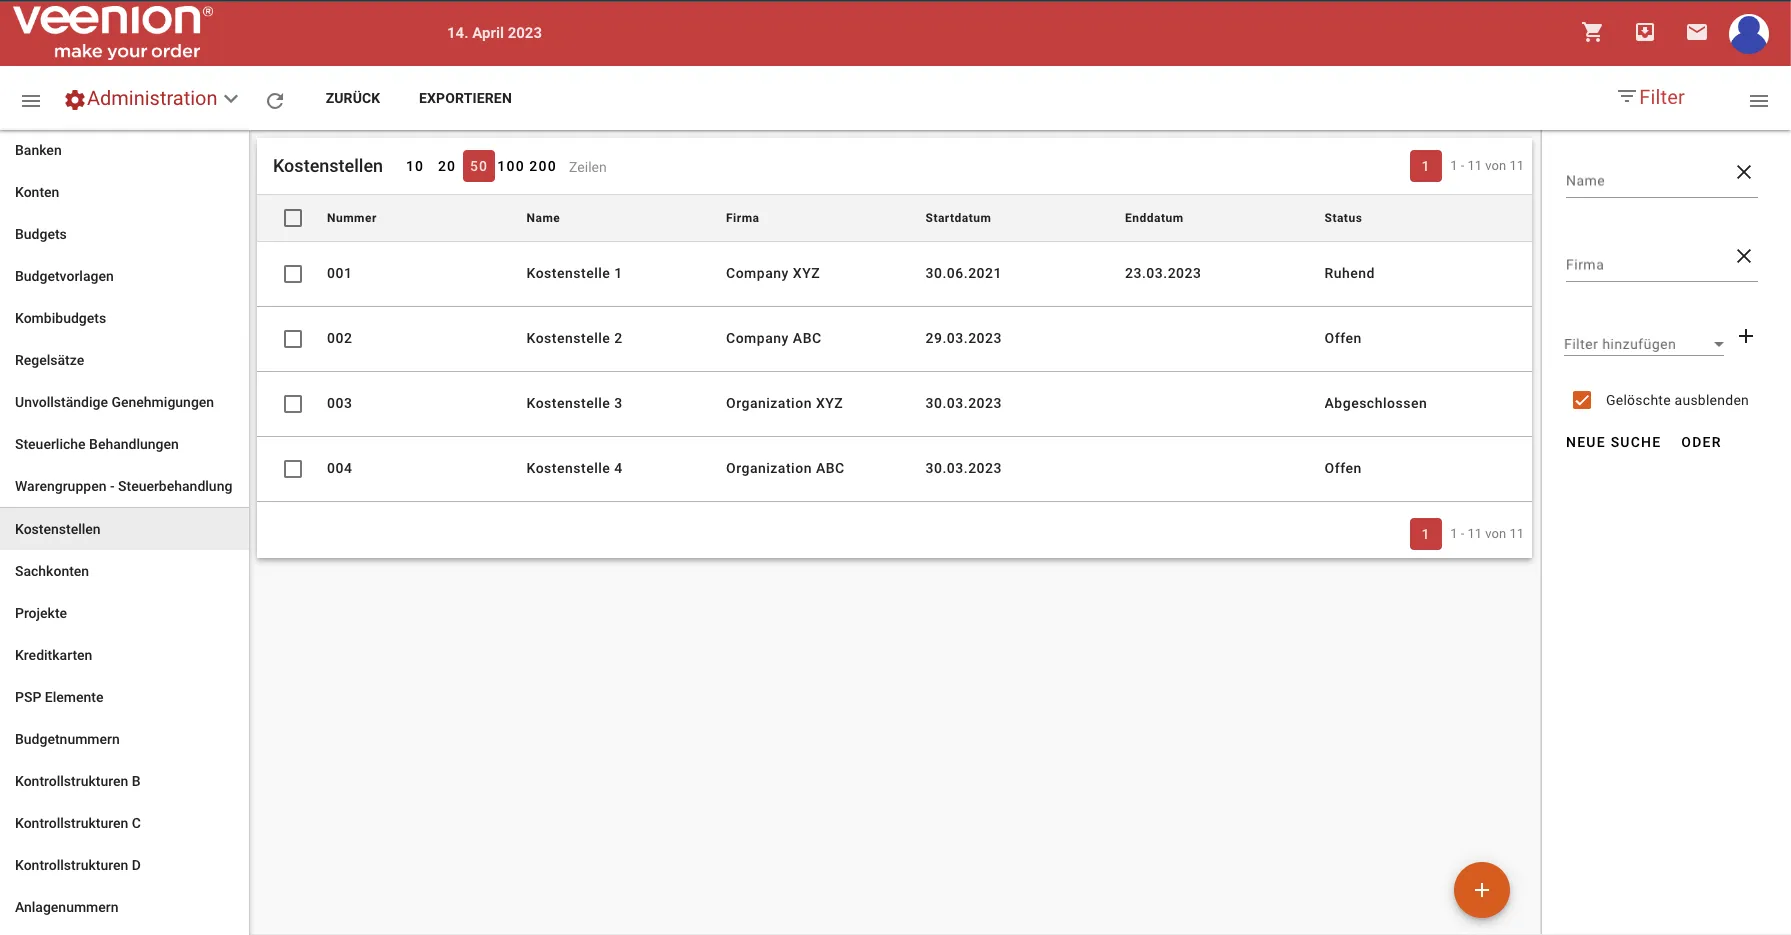
Task: Click the plus icon to add filter
Action: point(1745,337)
